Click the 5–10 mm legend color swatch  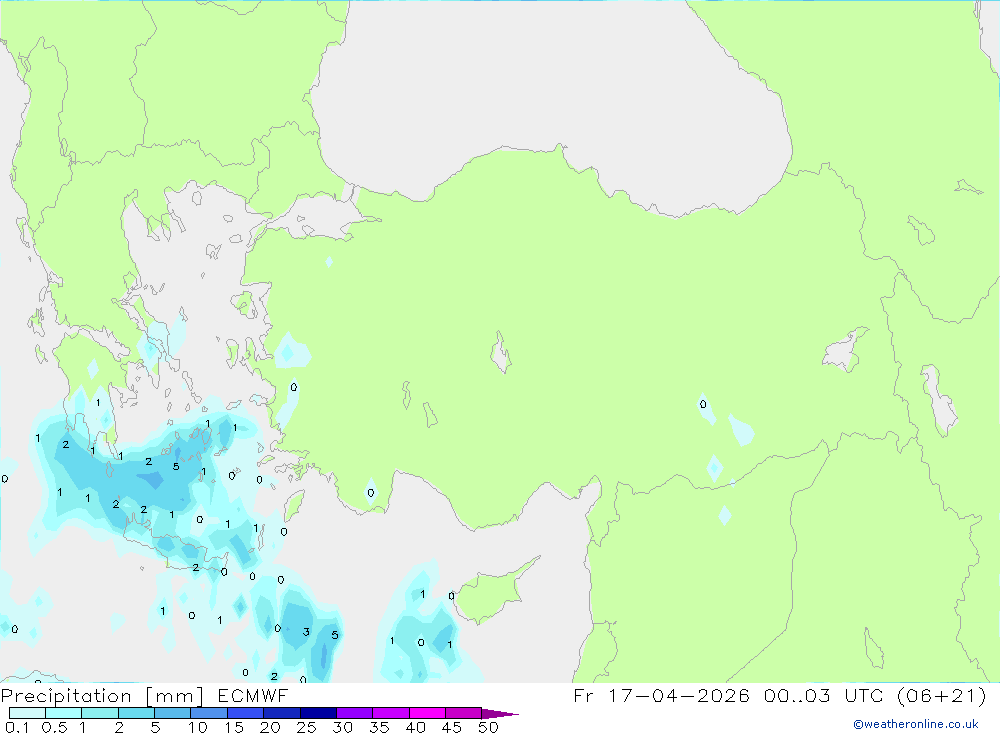172,713
